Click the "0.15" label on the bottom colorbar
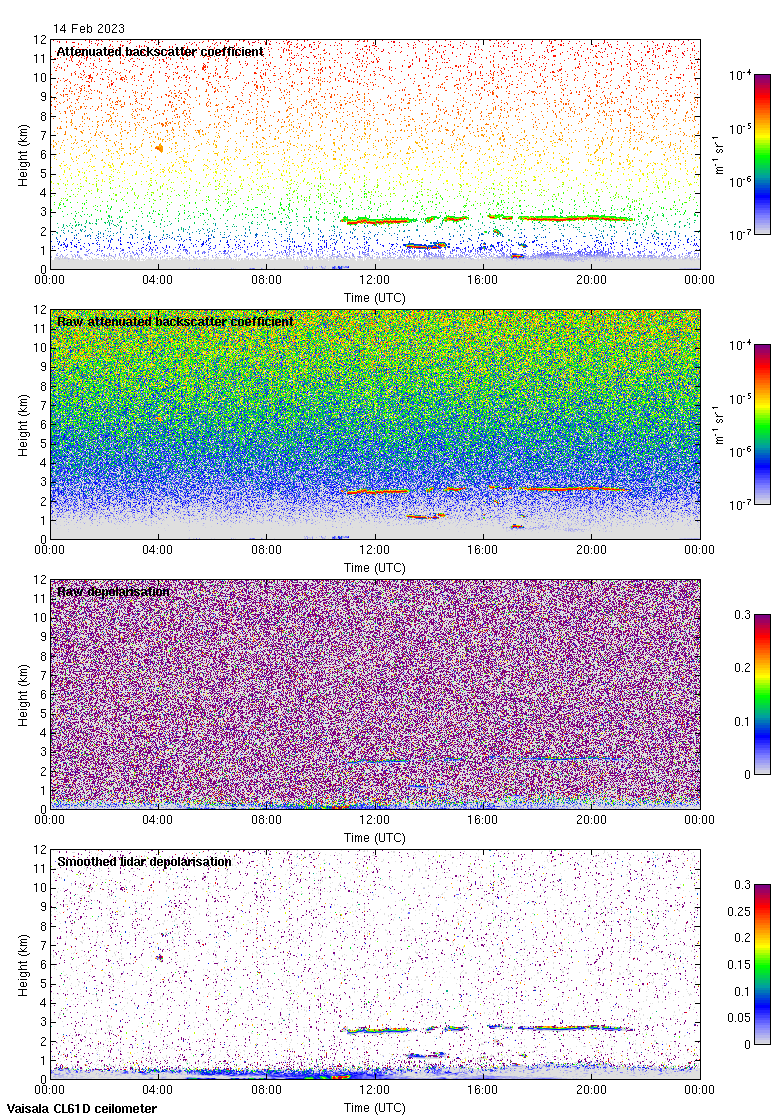Viewport: 780px width, 1120px height. [741, 965]
